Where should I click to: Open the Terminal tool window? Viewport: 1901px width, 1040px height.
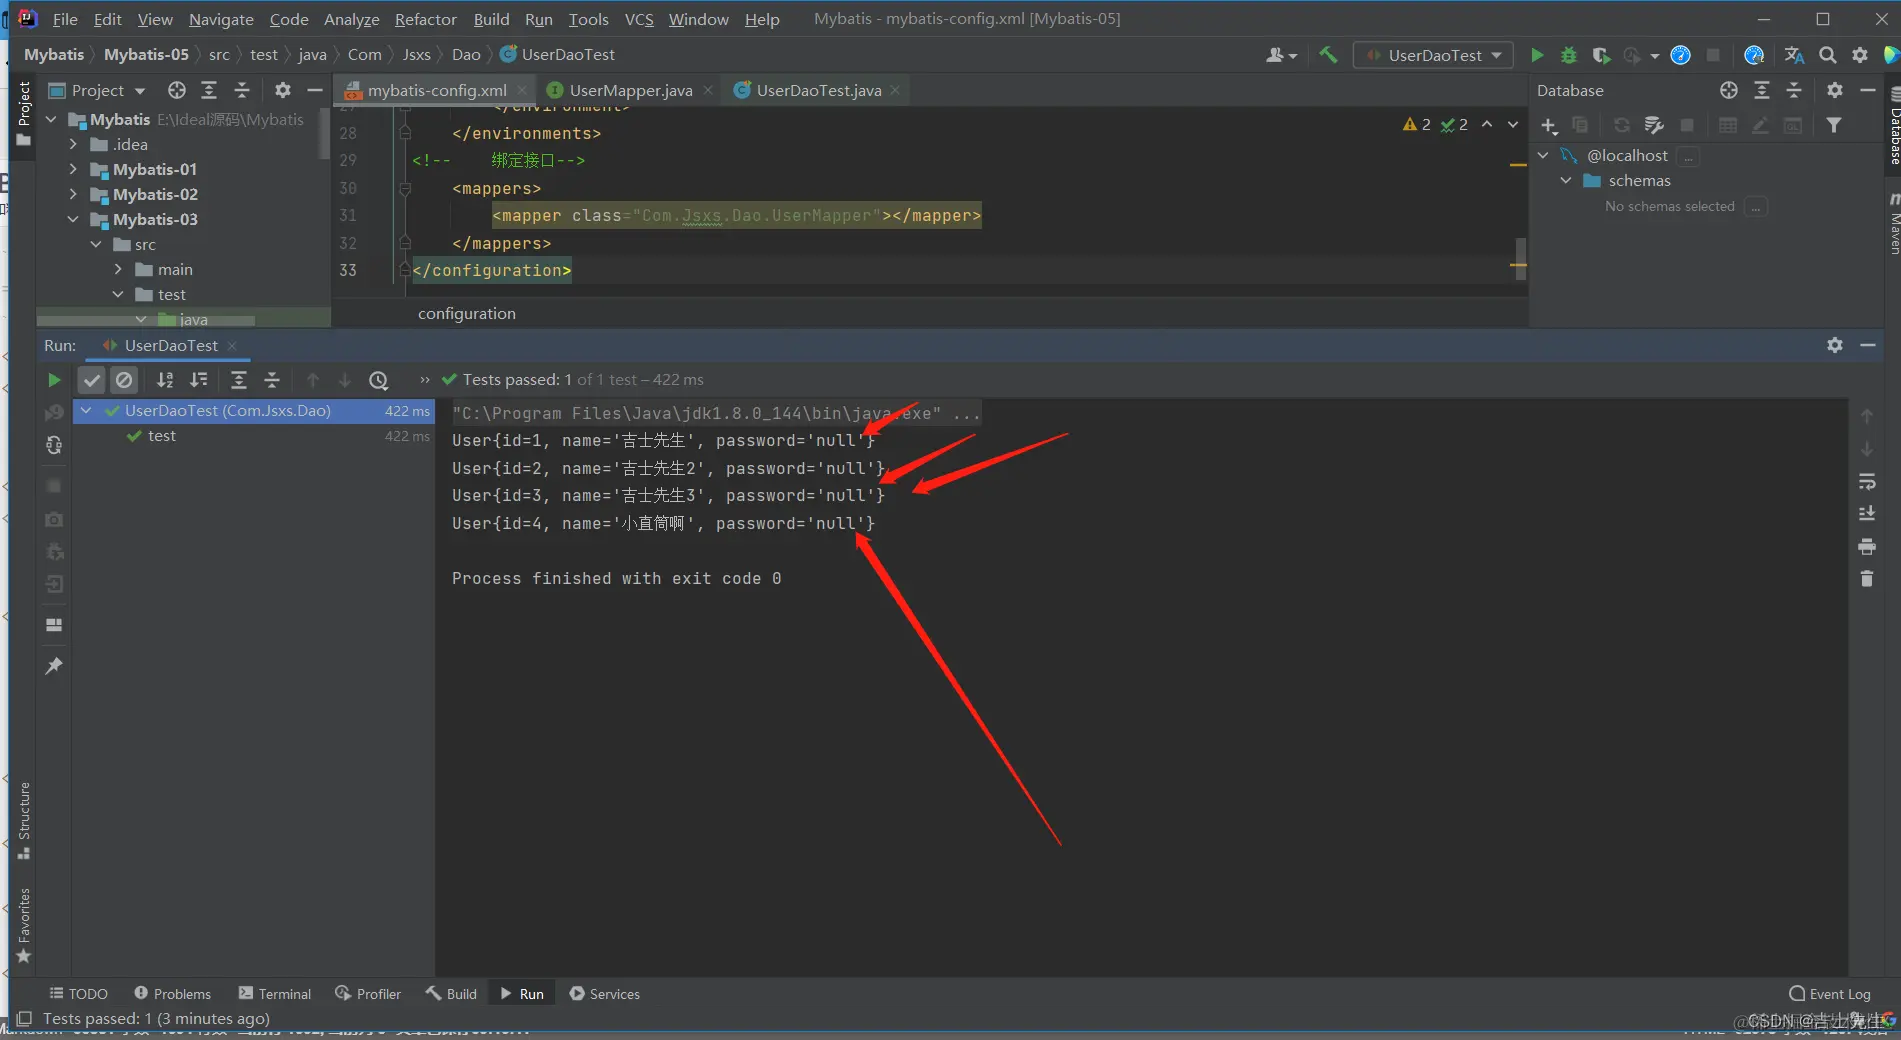(x=275, y=993)
